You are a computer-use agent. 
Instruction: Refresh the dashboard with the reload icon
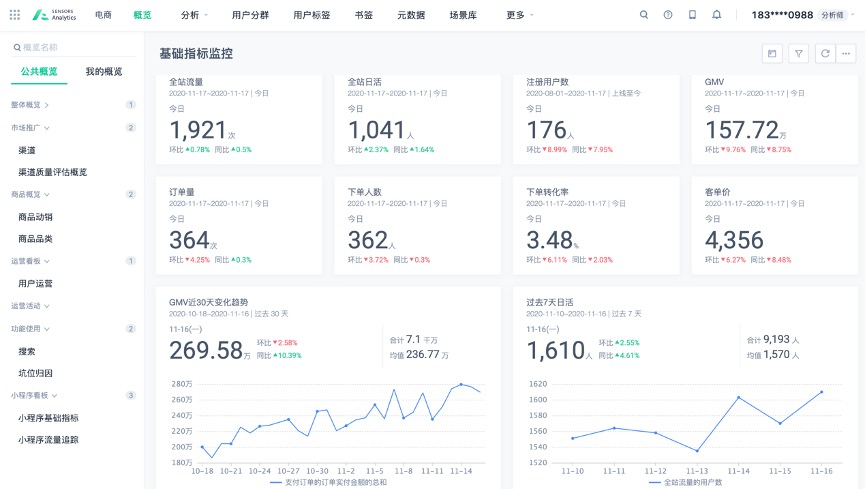[825, 54]
